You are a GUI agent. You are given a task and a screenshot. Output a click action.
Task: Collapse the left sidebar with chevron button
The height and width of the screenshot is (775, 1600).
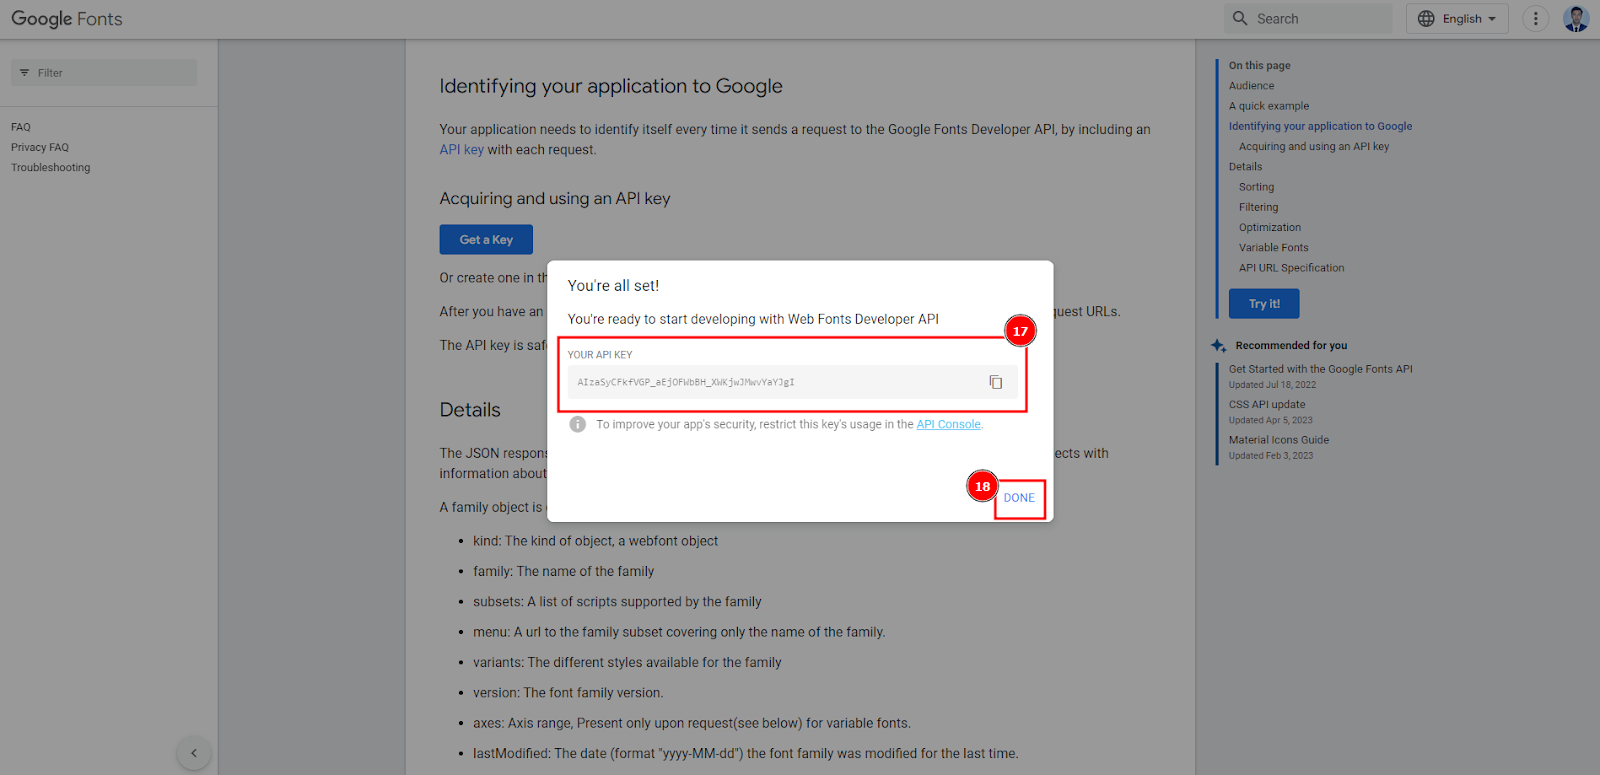pos(194,753)
